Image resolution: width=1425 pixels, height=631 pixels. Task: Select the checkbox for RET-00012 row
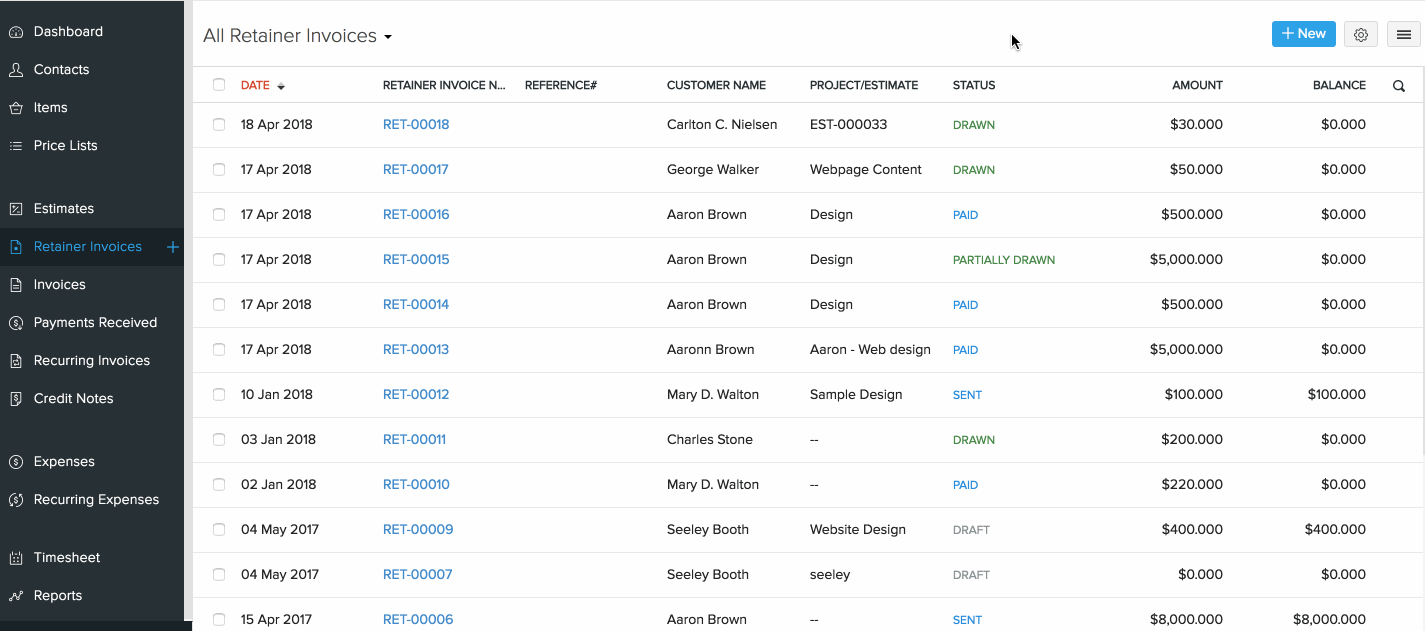219,395
